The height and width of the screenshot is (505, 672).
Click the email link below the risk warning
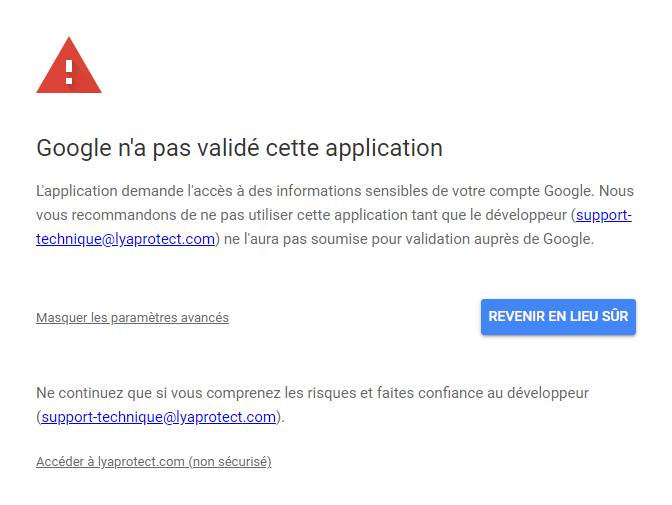pyautogui.click(x=158, y=417)
